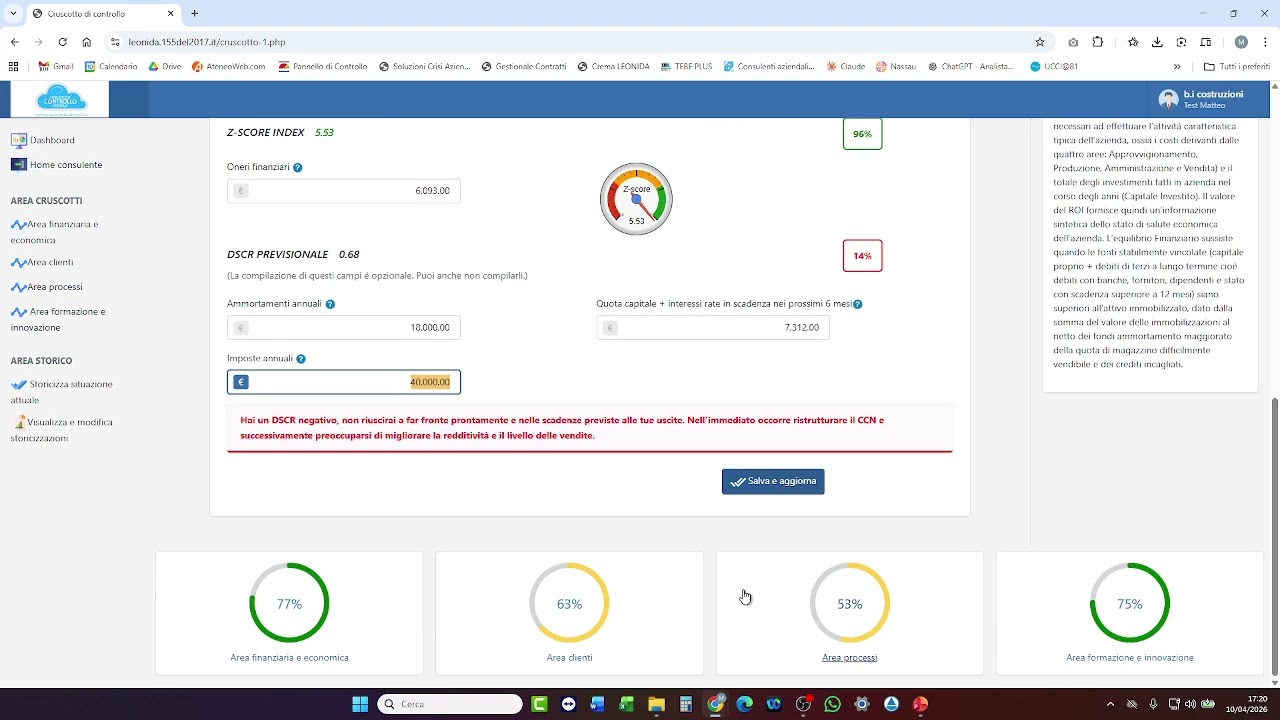Show hidden system tray icons
This screenshot has width=1280, height=720.
[x=1110, y=704]
